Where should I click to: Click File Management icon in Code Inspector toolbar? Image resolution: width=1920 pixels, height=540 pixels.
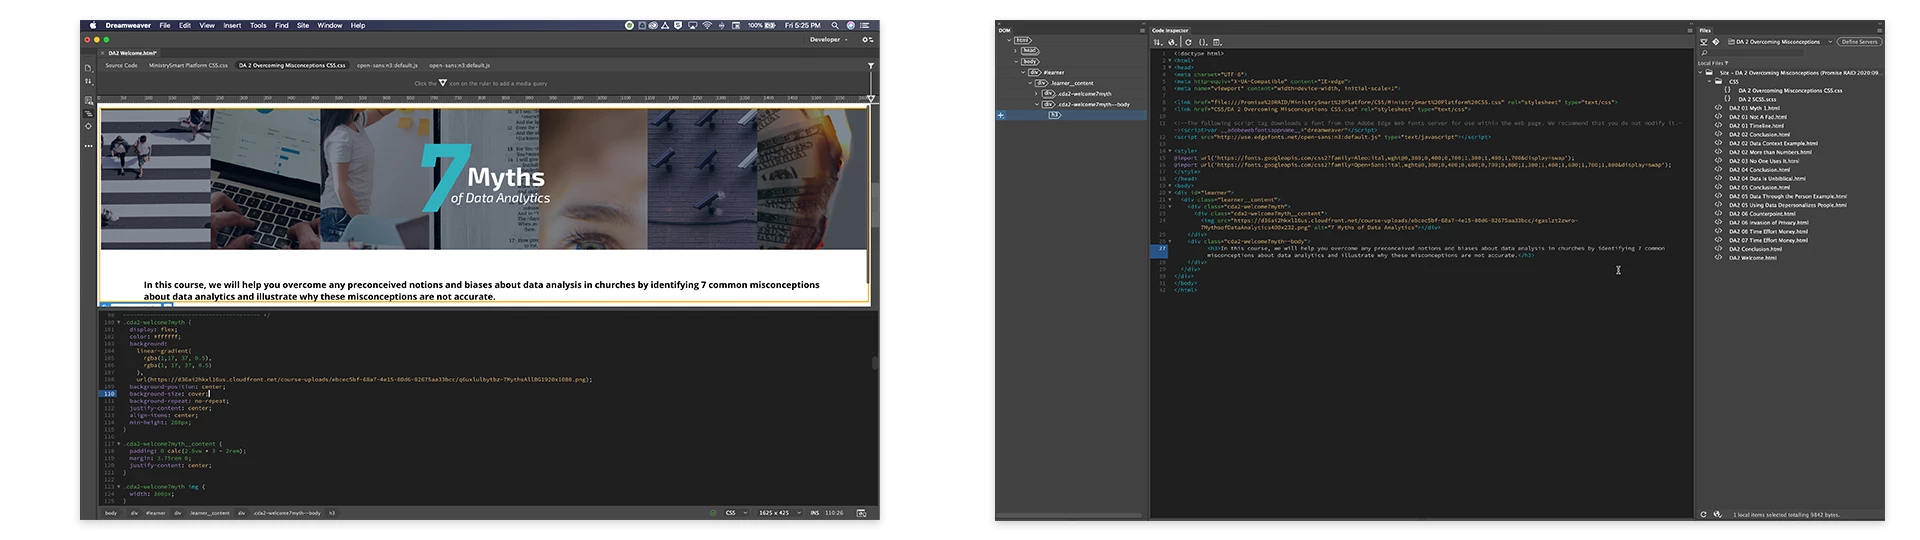(x=1158, y=42)
